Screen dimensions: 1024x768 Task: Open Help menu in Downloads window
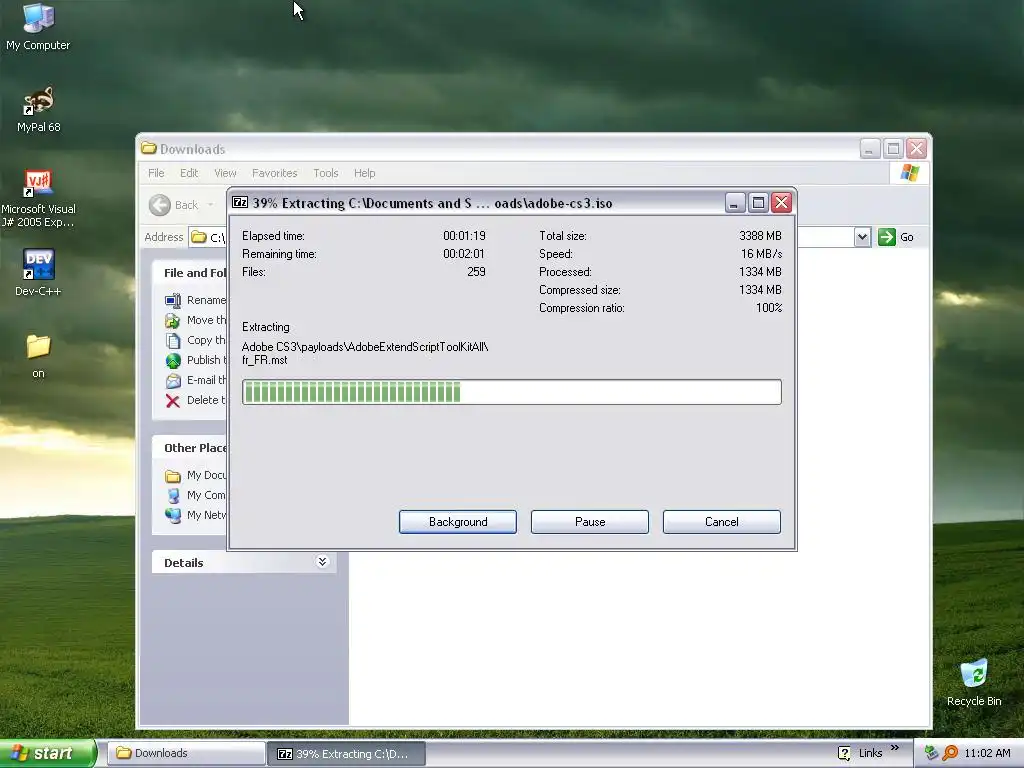(364, 173)
